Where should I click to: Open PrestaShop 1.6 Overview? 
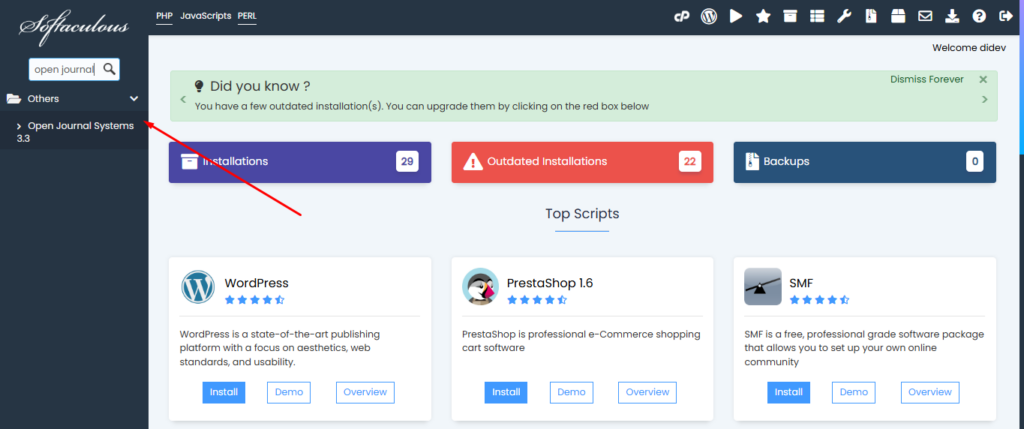pos(647,392)
